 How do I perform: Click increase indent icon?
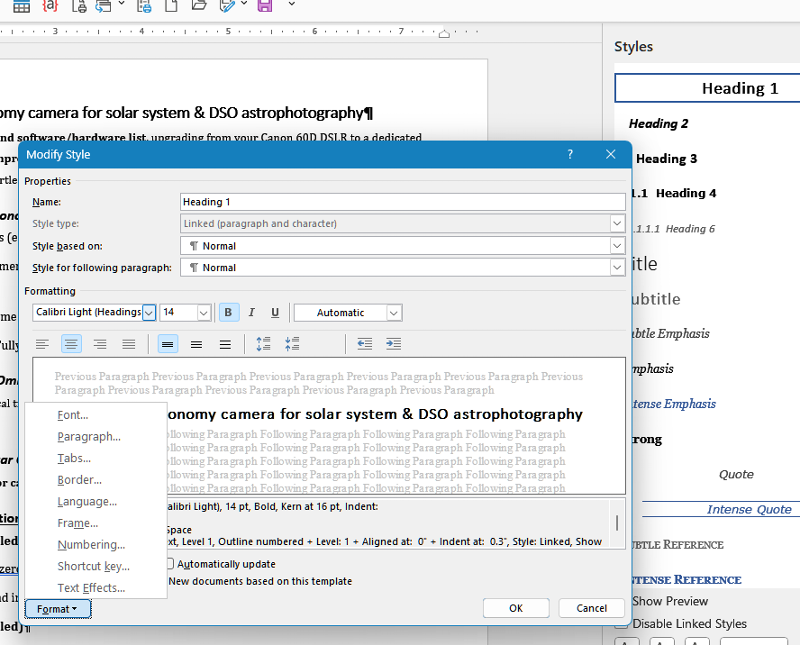click(x=393, y=344)
